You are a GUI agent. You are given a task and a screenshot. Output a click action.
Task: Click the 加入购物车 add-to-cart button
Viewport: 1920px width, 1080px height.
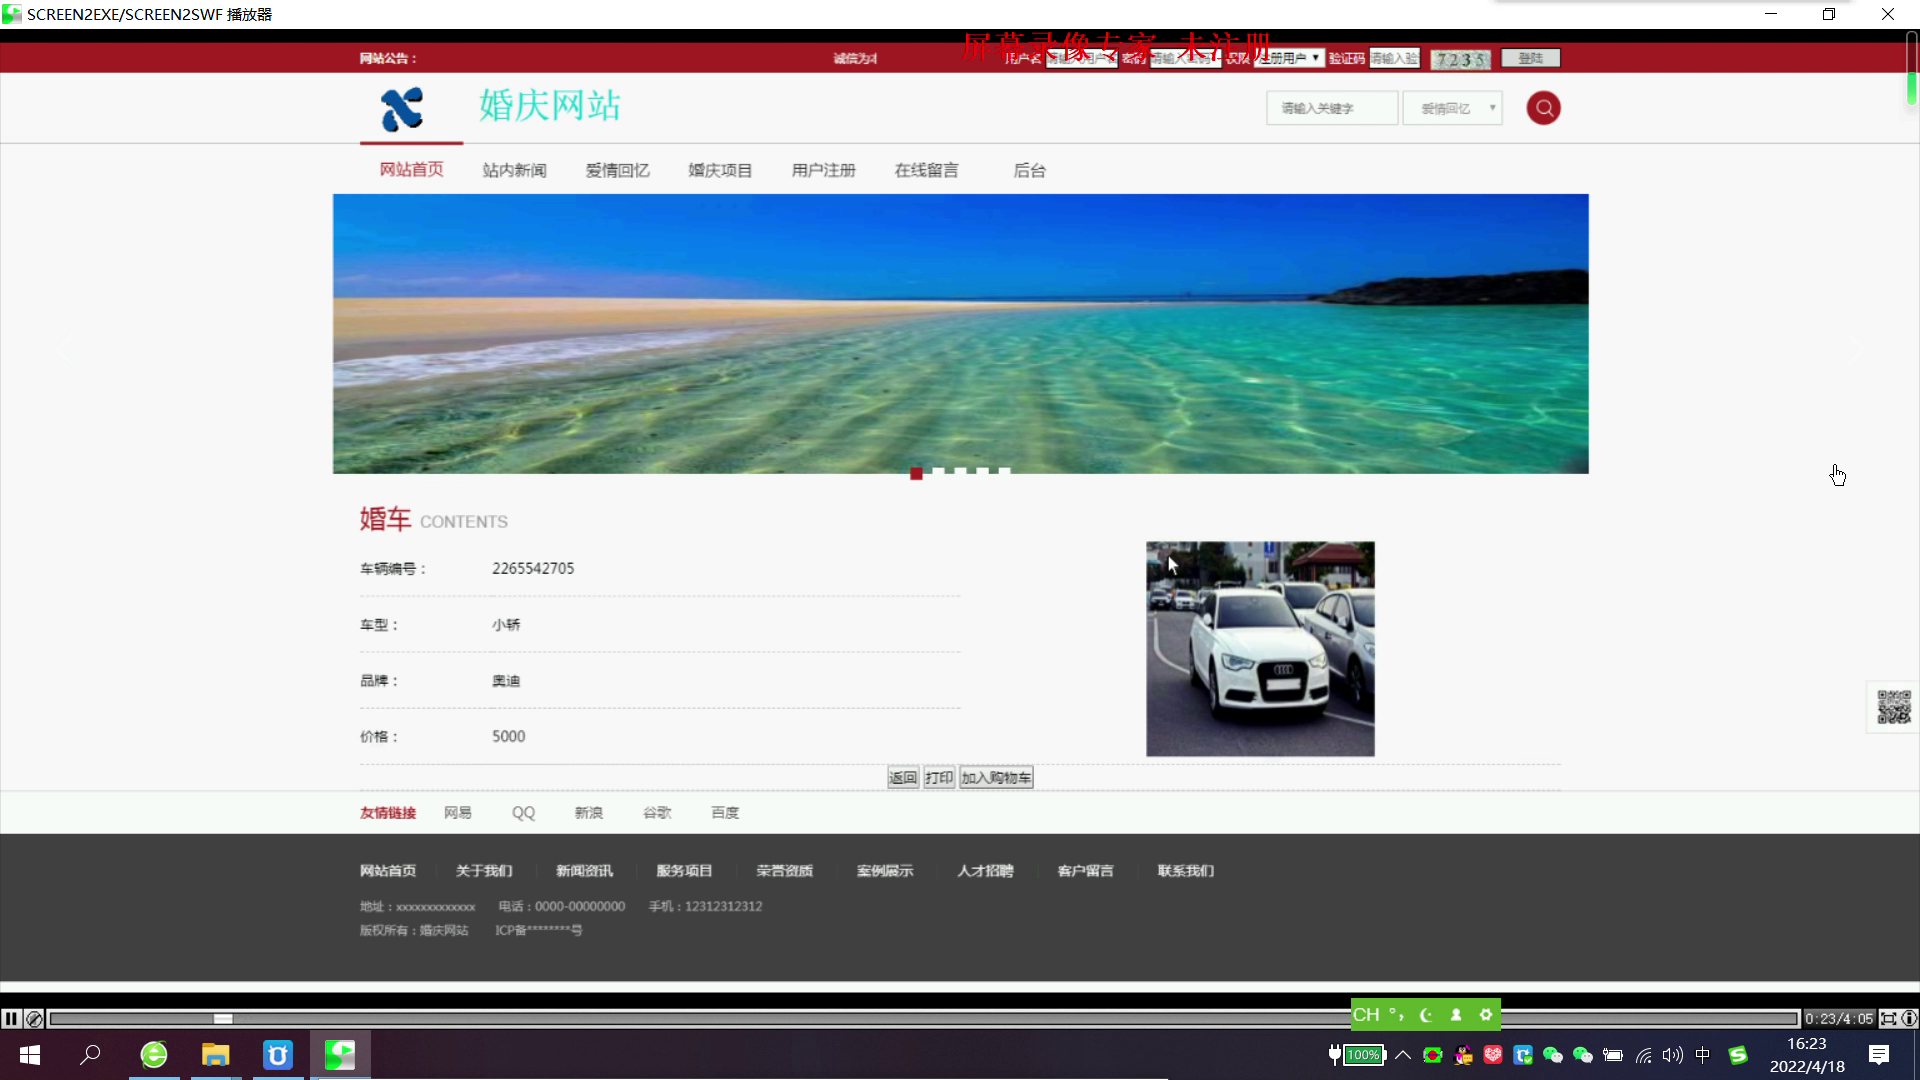point(996,778)
